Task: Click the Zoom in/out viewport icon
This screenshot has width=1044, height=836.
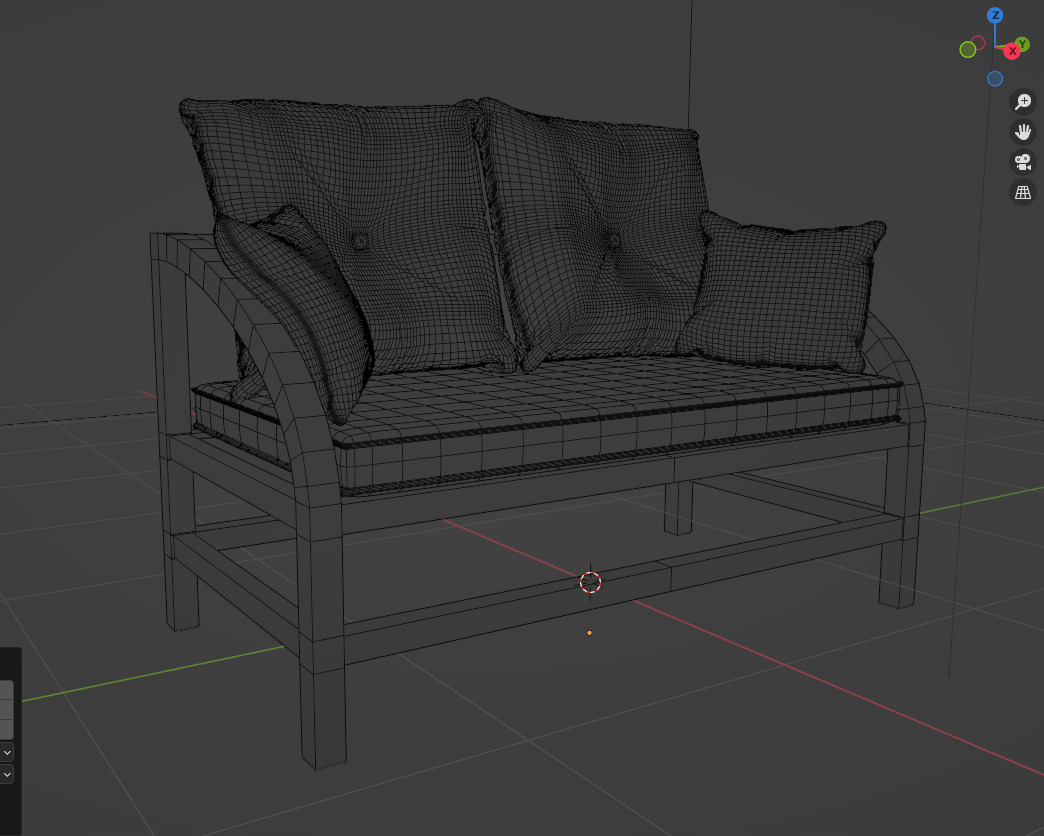Action: click(1023, 102)
